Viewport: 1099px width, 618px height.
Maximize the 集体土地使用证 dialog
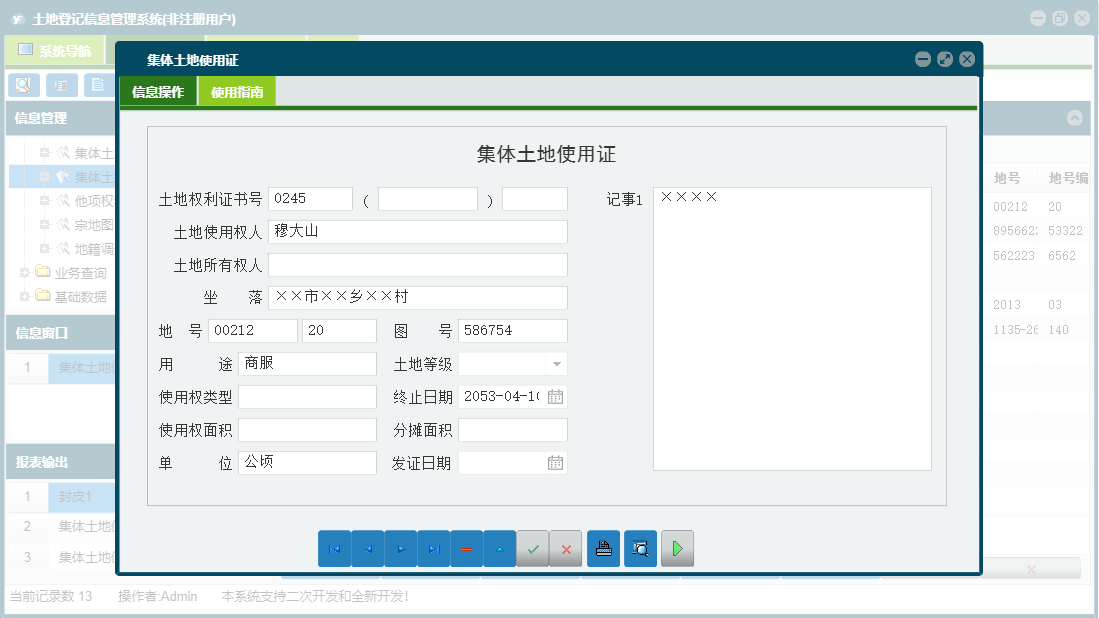945,60
